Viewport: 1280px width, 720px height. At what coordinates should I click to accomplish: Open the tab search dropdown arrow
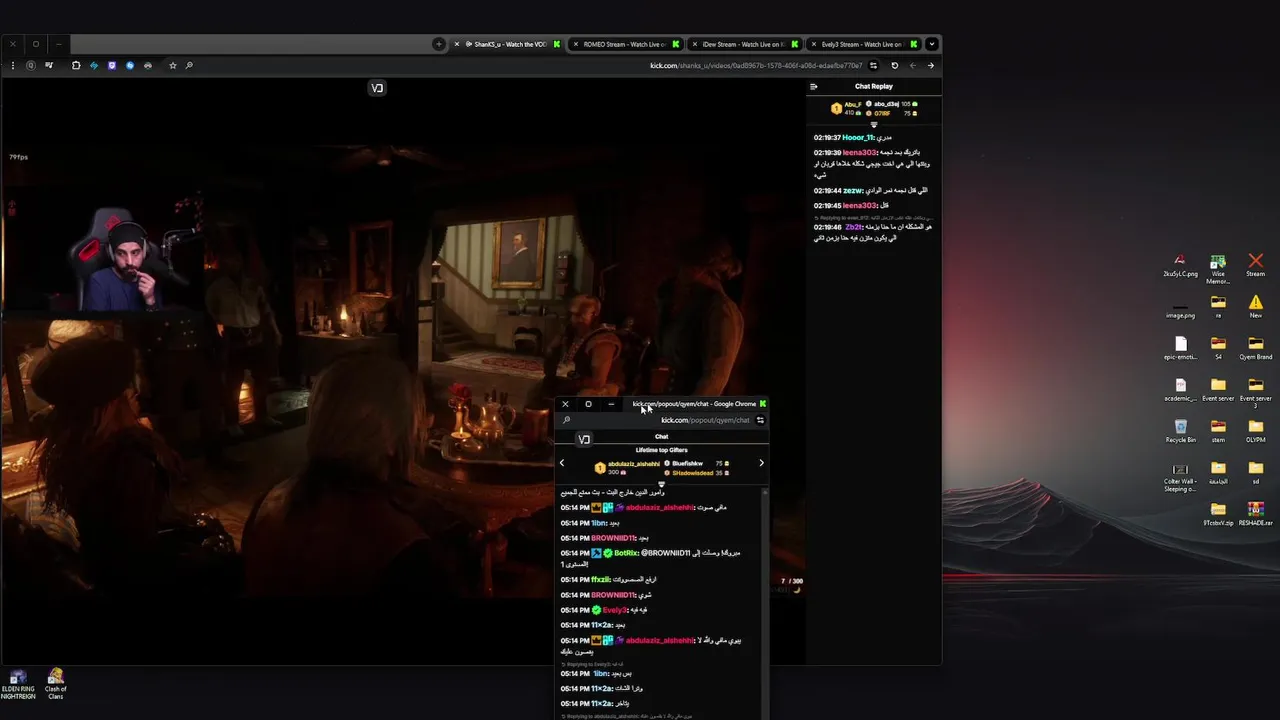931,44
